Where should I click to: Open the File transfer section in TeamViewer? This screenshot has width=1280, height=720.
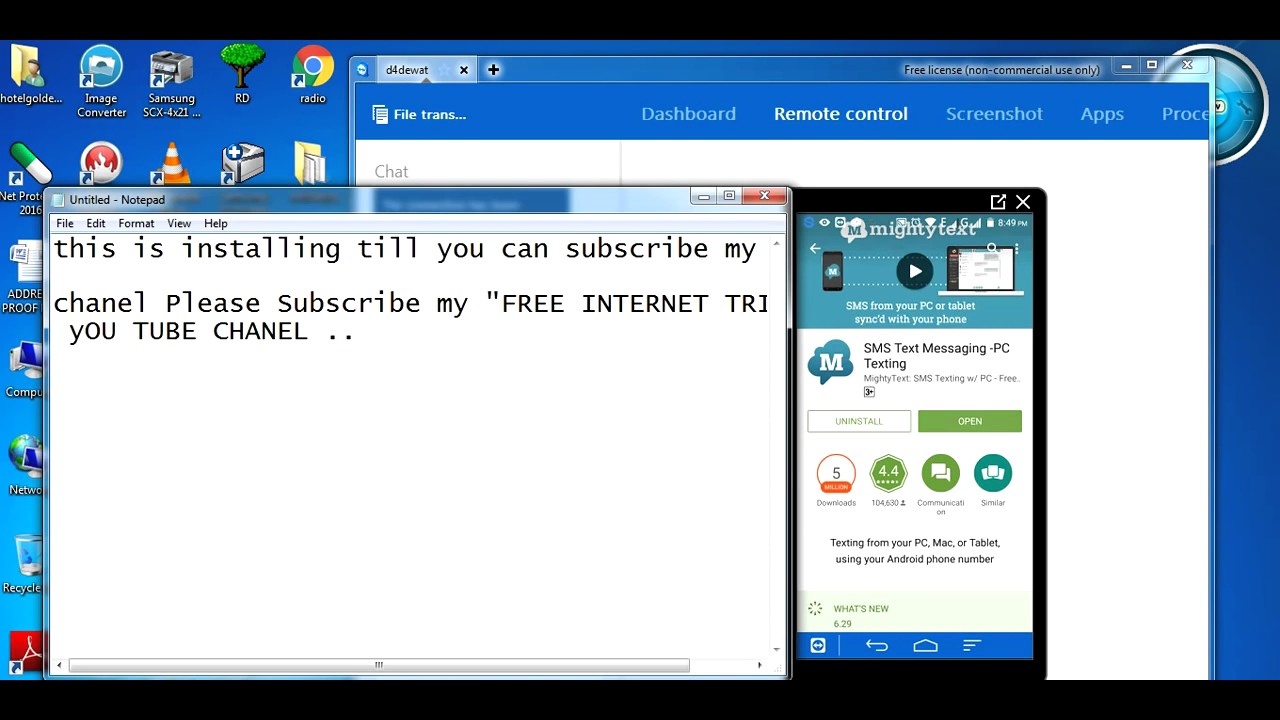(x=419, y=114)
